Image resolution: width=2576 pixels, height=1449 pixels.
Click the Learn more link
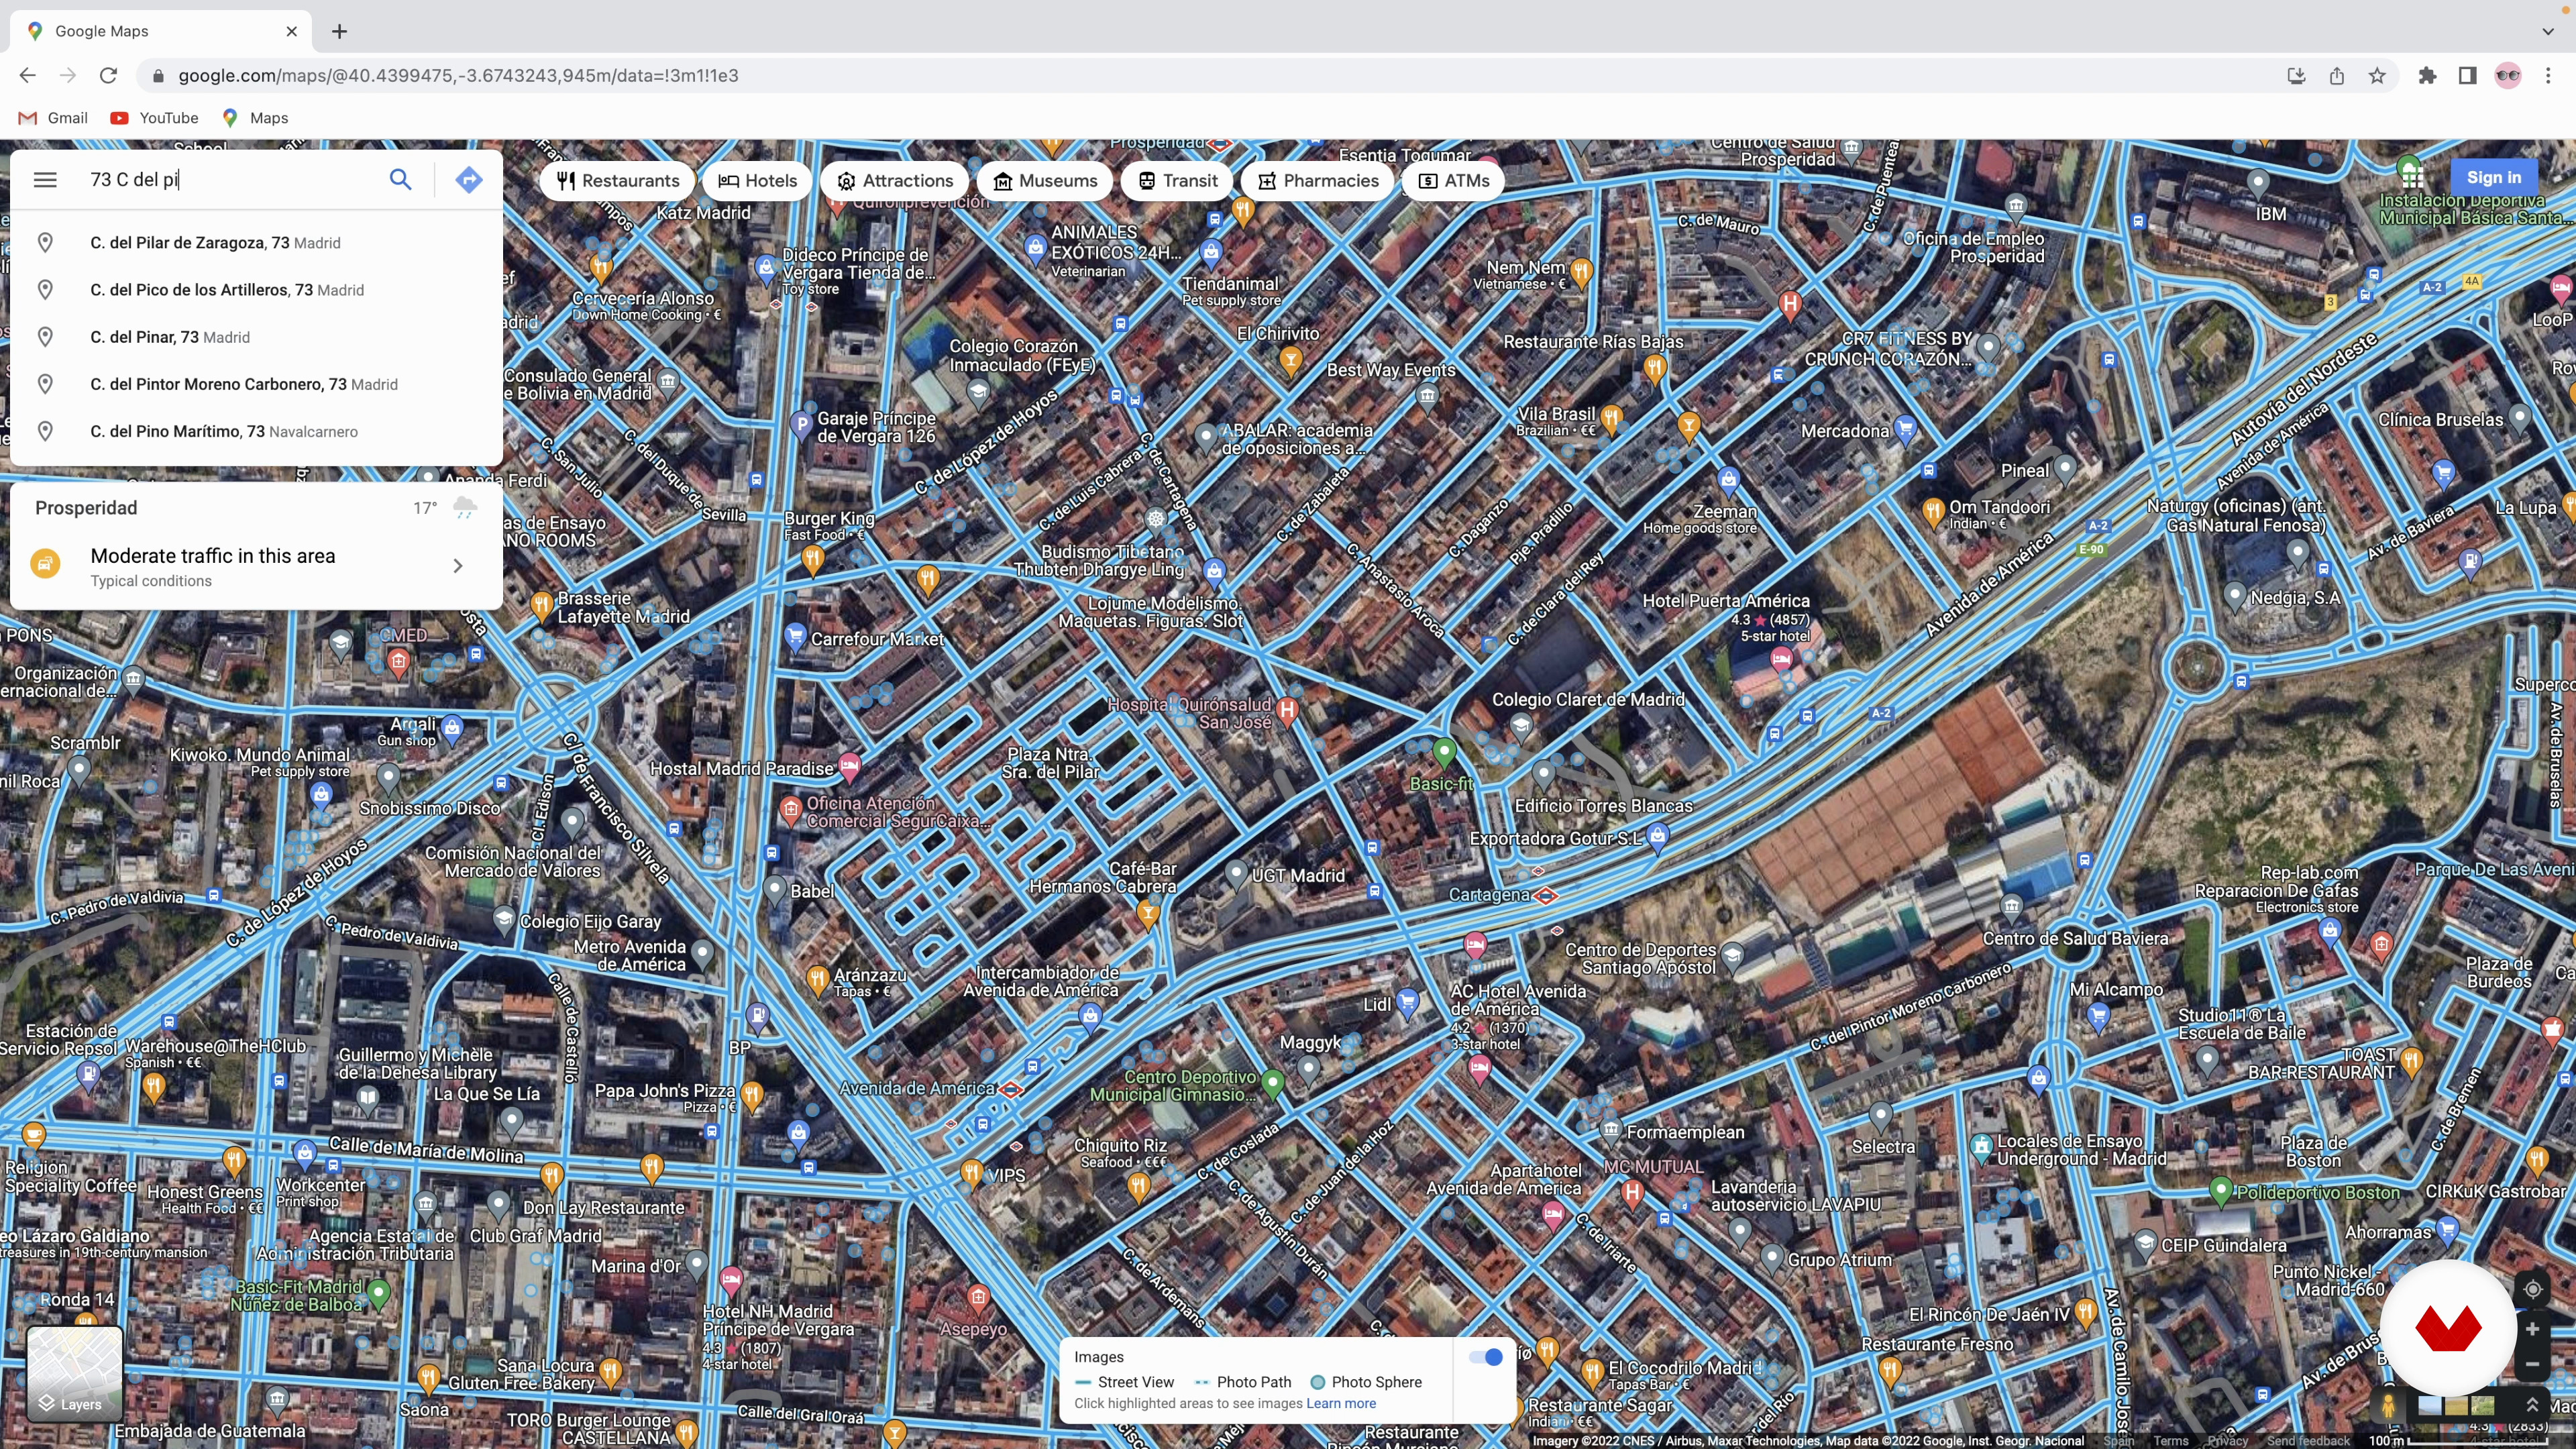click(1341, 1404)
